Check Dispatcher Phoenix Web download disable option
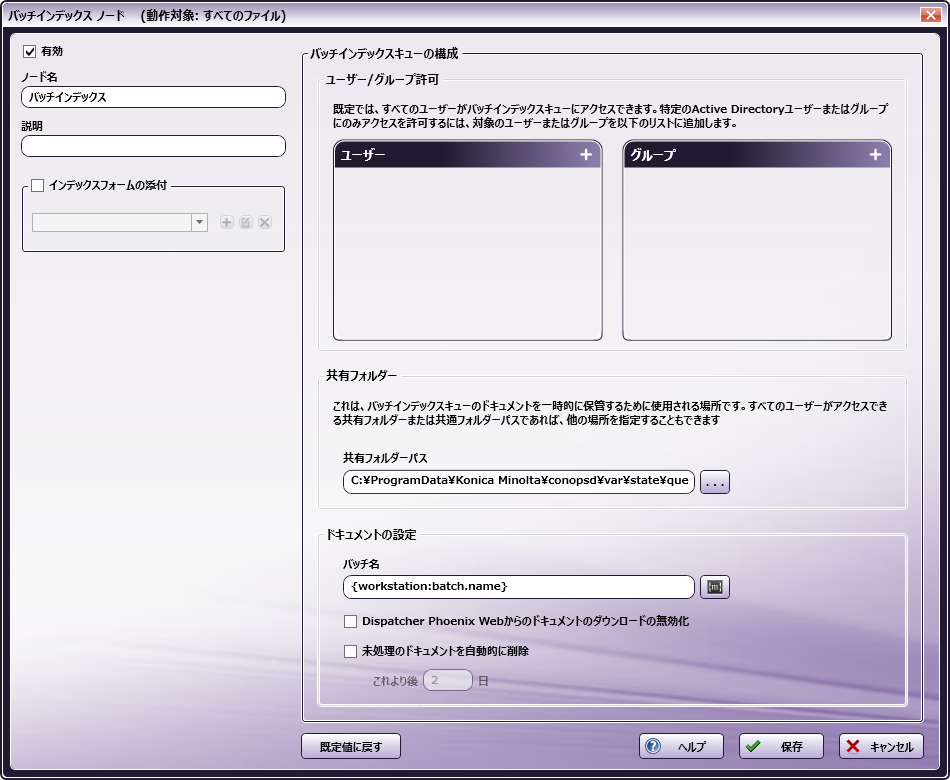Viewport: 950px width, 780px height. click(350, 621)
